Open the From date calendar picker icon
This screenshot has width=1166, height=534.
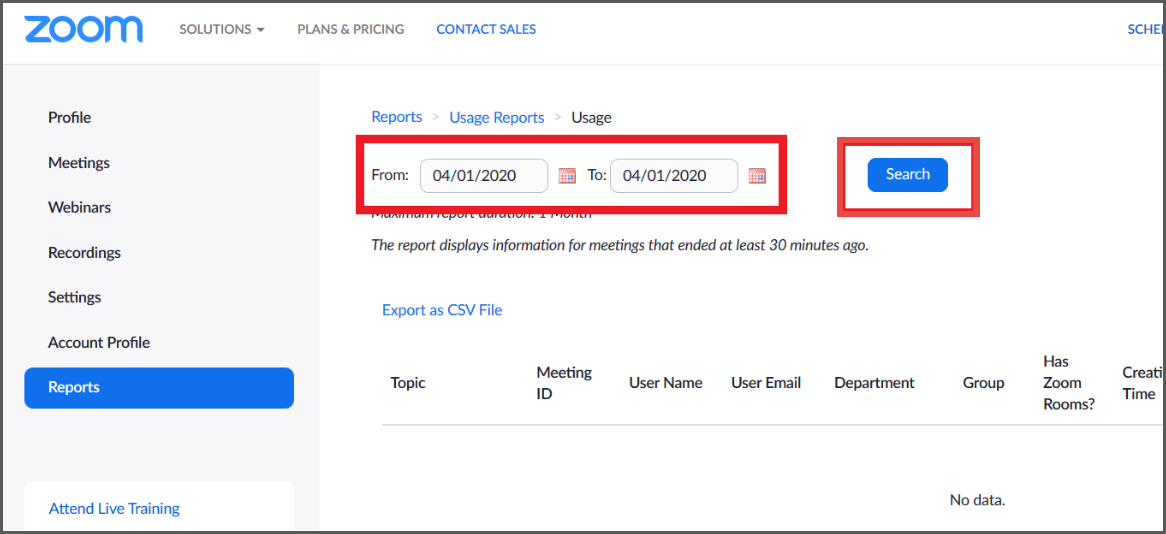[567, 176]
